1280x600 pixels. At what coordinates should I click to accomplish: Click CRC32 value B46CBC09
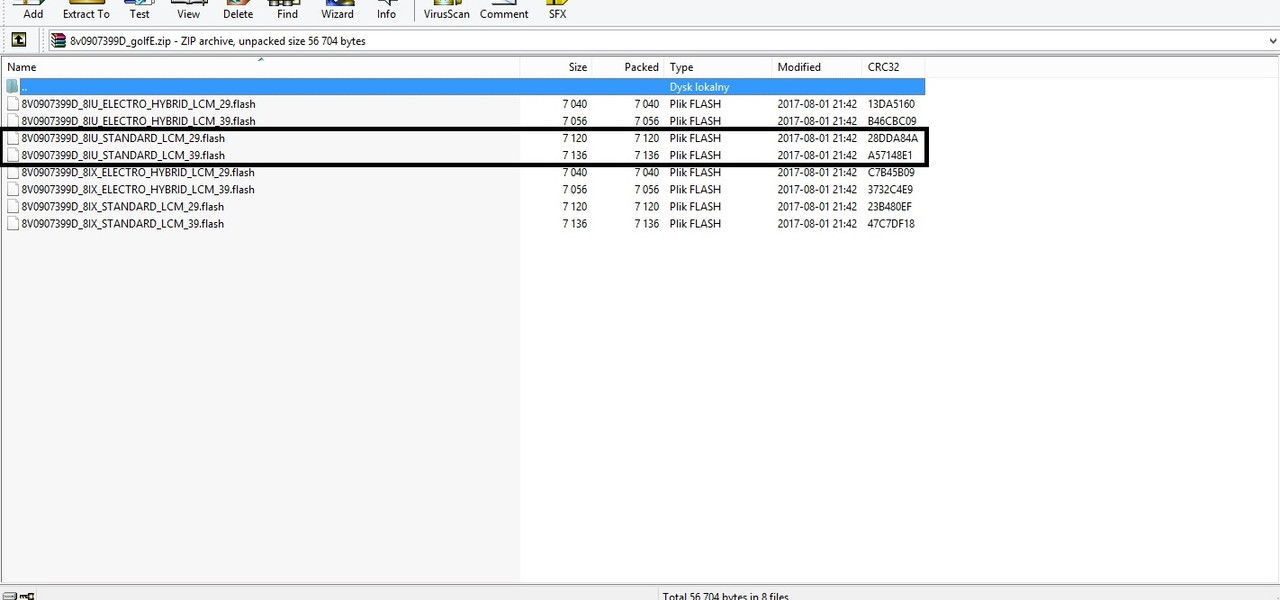pos(891,121)
